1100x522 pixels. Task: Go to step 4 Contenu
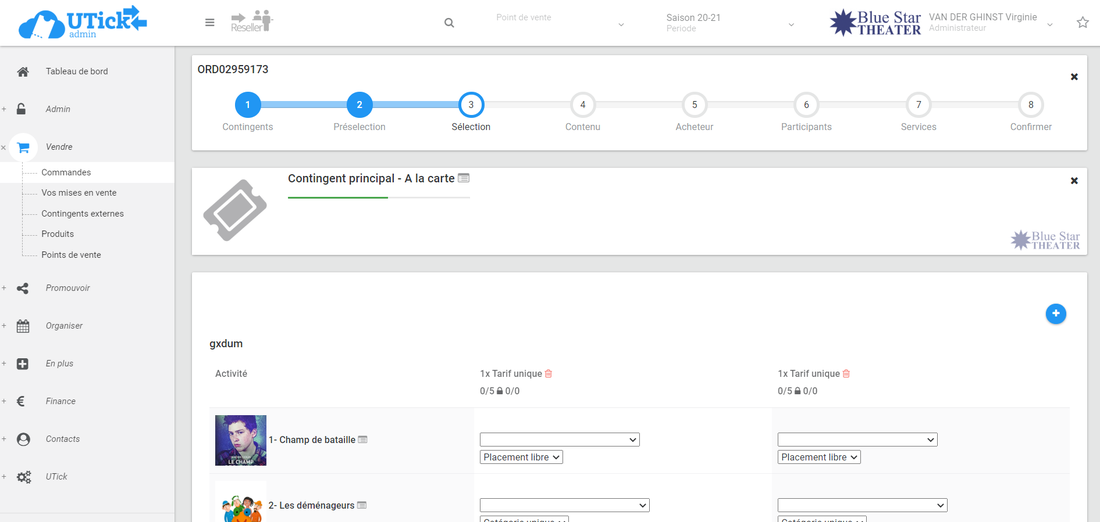[583, 105]
